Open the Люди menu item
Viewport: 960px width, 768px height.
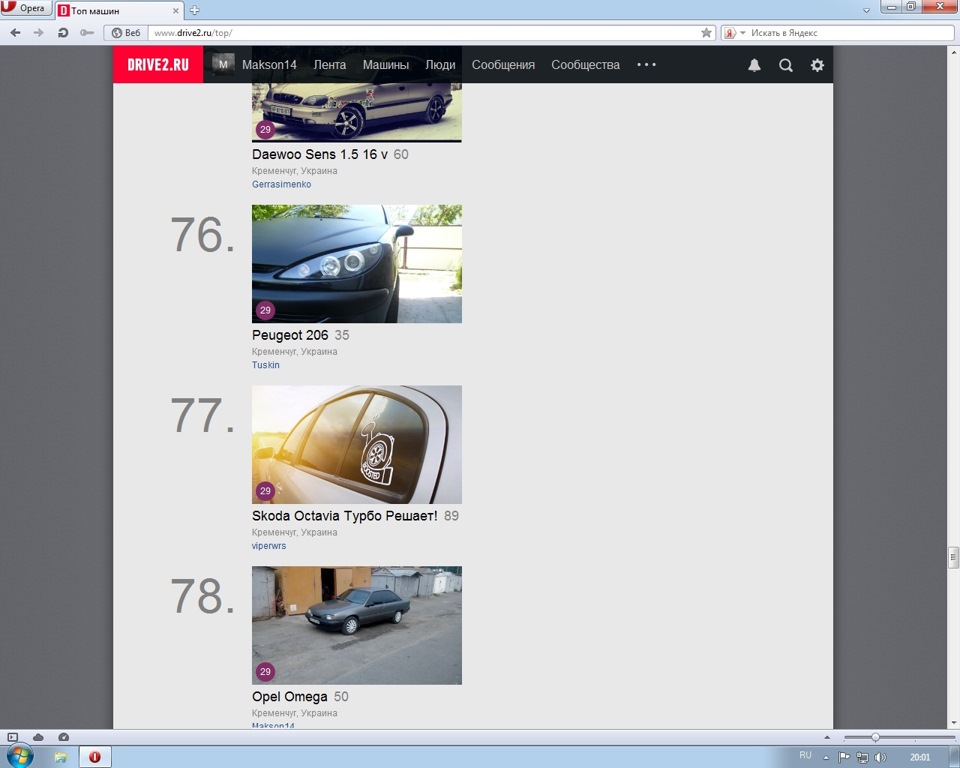pos(440,64)
